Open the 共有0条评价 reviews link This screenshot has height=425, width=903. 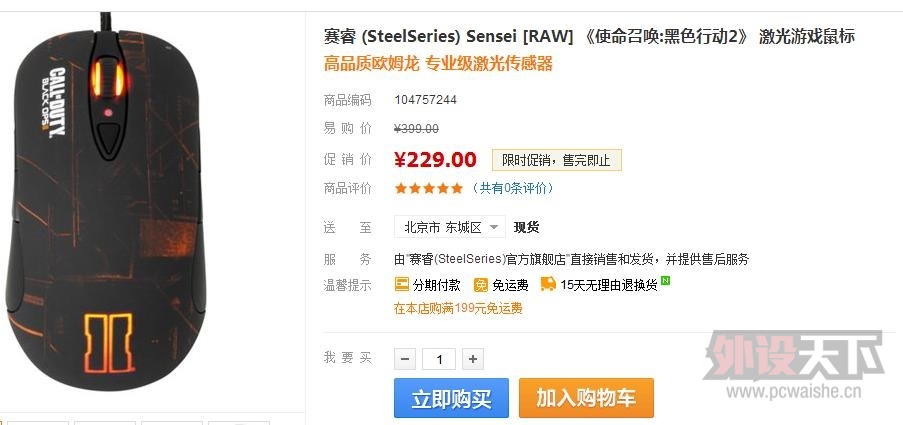pyautogui.click(x=513, y=188)
